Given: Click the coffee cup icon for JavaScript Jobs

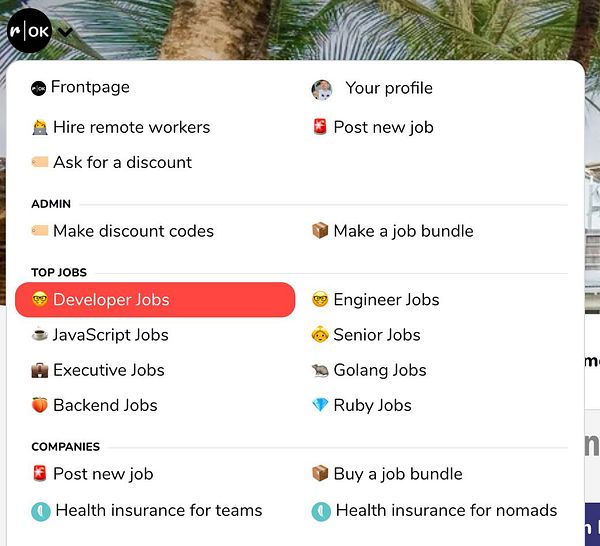Looking at the screenshot, I should (x=40, y=335).
